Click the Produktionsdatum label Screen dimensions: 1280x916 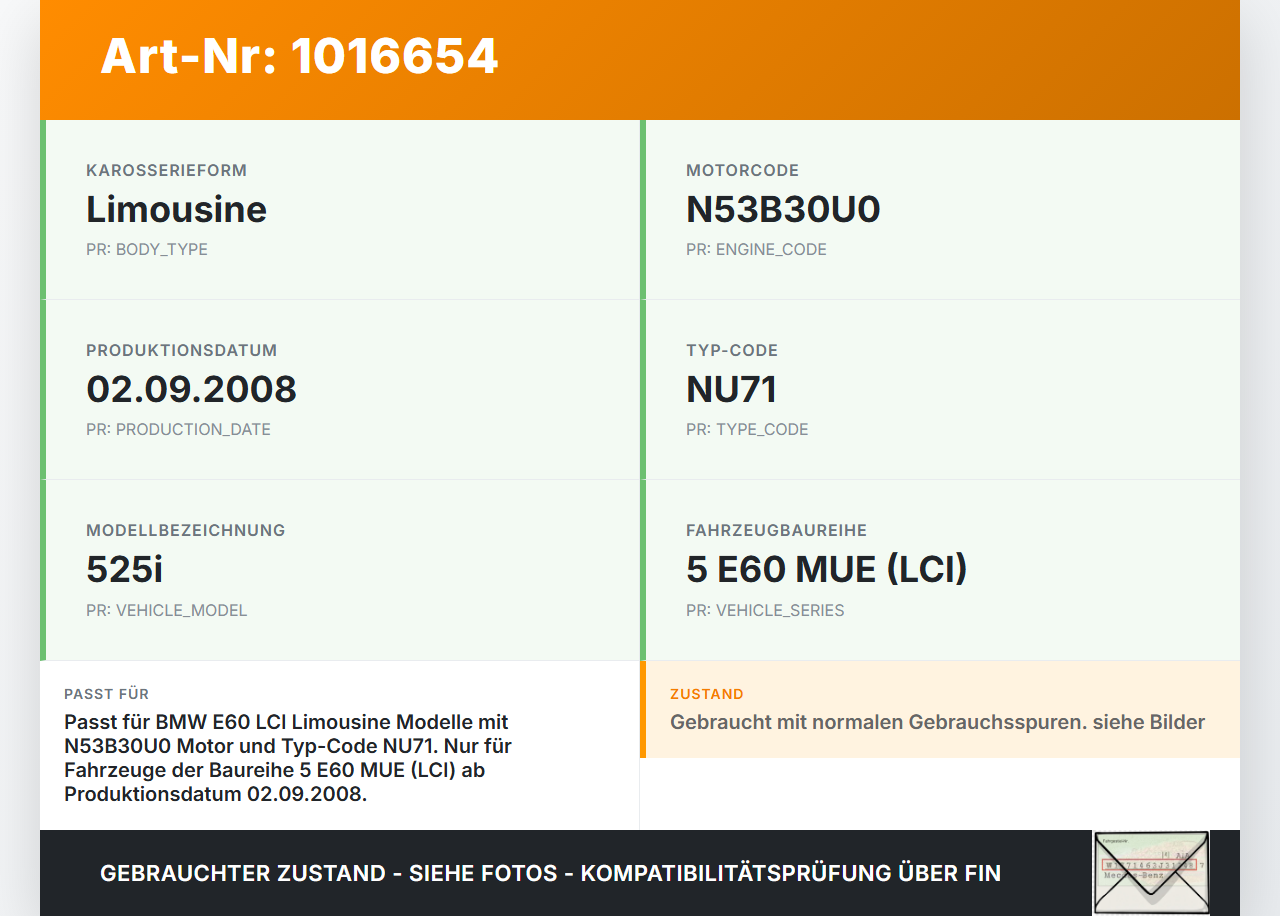(181, 351)
